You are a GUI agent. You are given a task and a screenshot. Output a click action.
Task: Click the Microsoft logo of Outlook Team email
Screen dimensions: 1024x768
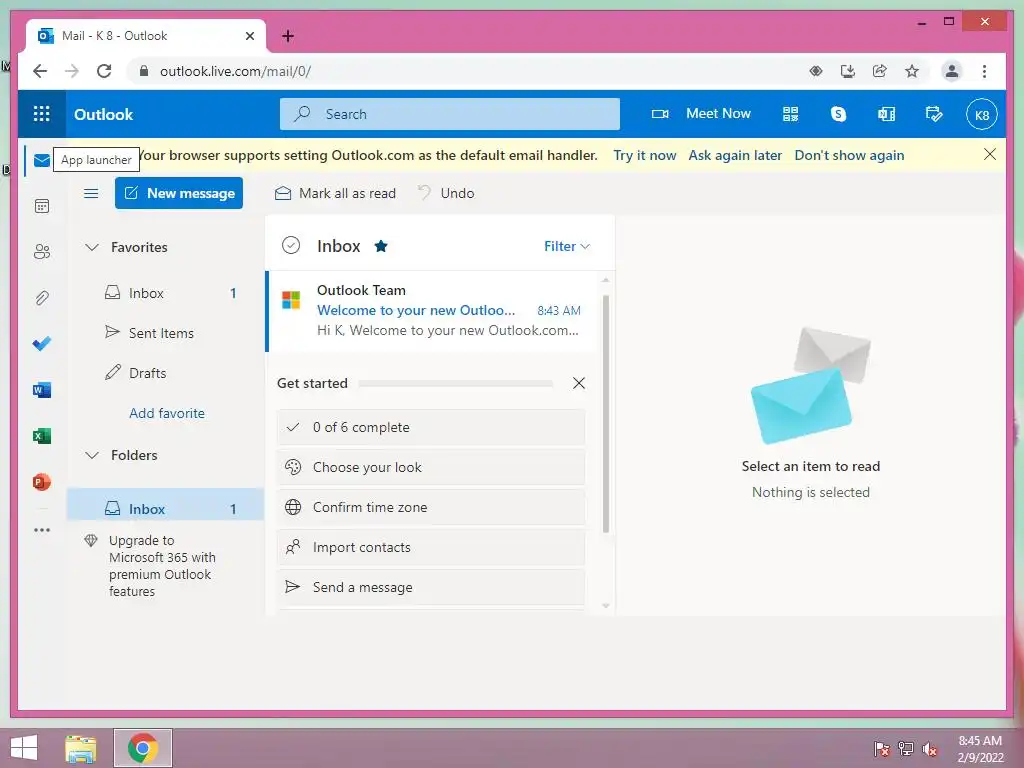click(291, 300)
